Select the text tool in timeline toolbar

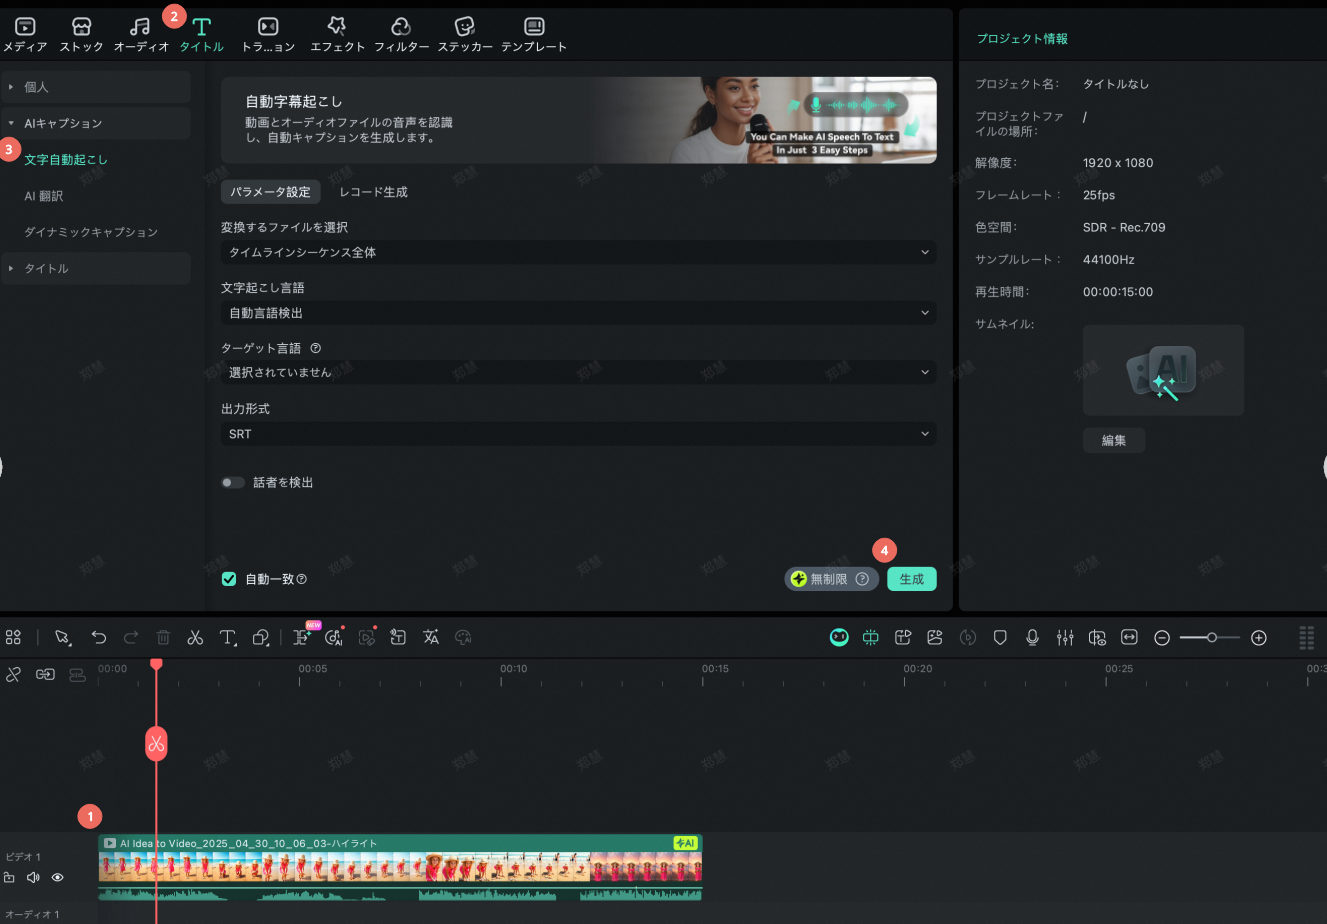[x=227, y=637]
